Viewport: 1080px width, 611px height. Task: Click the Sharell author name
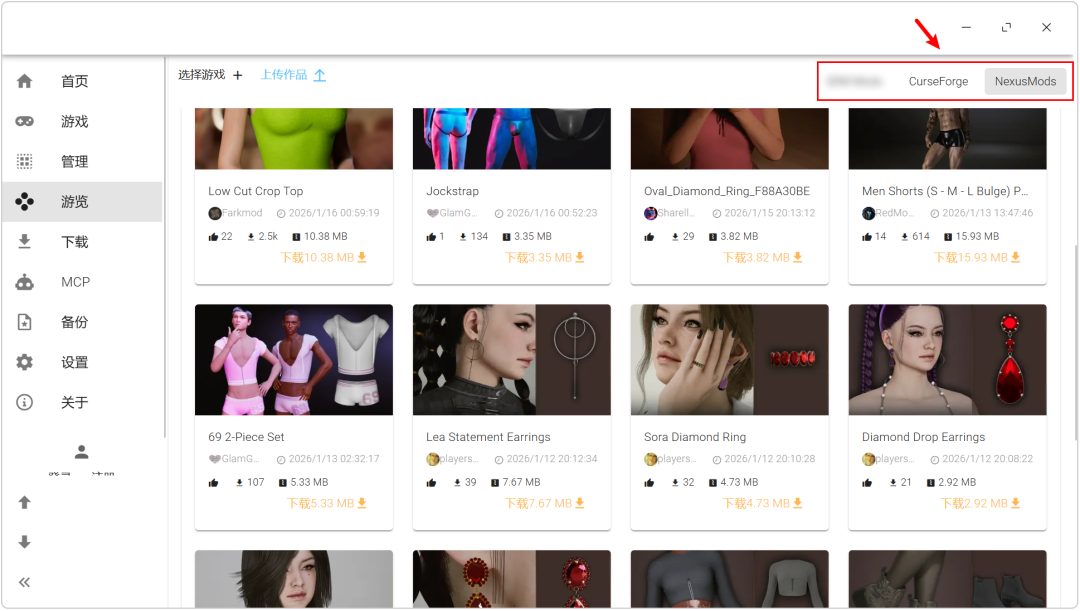click(x=676, y=213)
